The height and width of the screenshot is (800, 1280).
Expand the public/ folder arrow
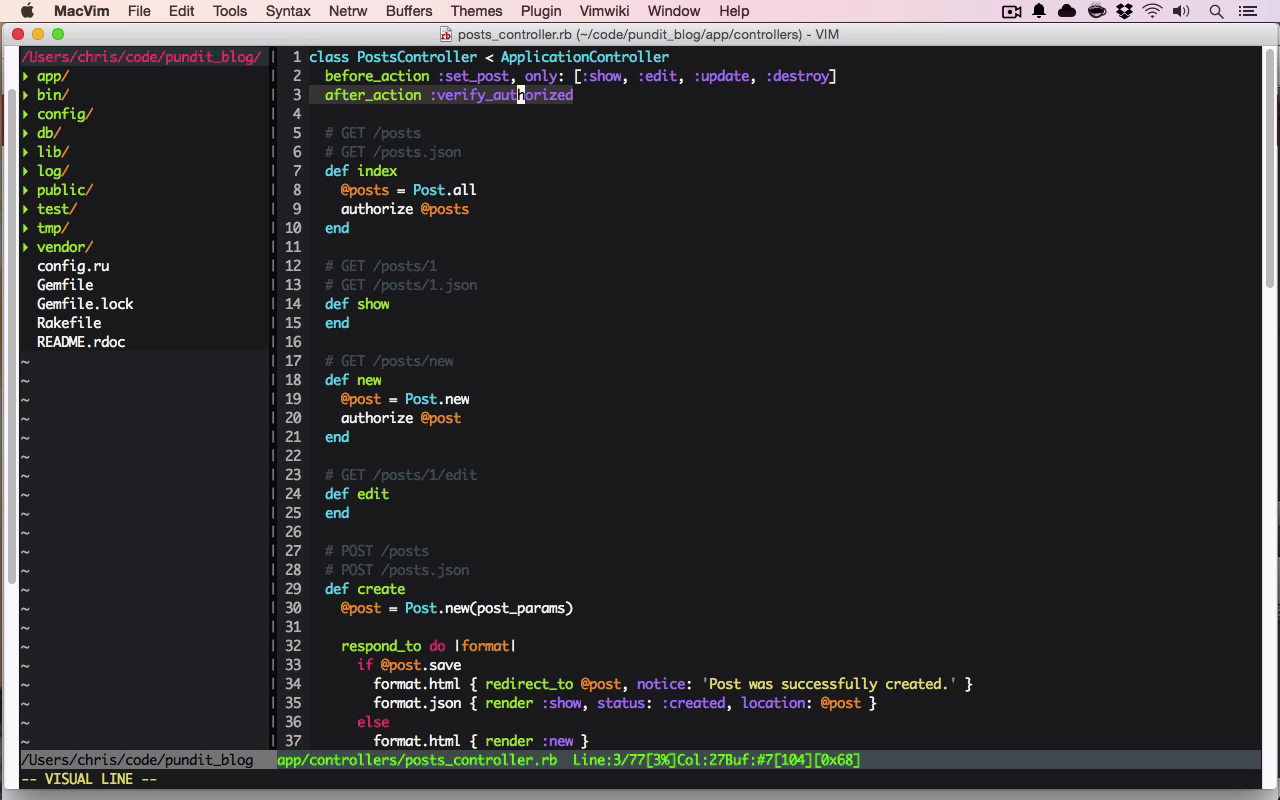[x=26, y=190]
